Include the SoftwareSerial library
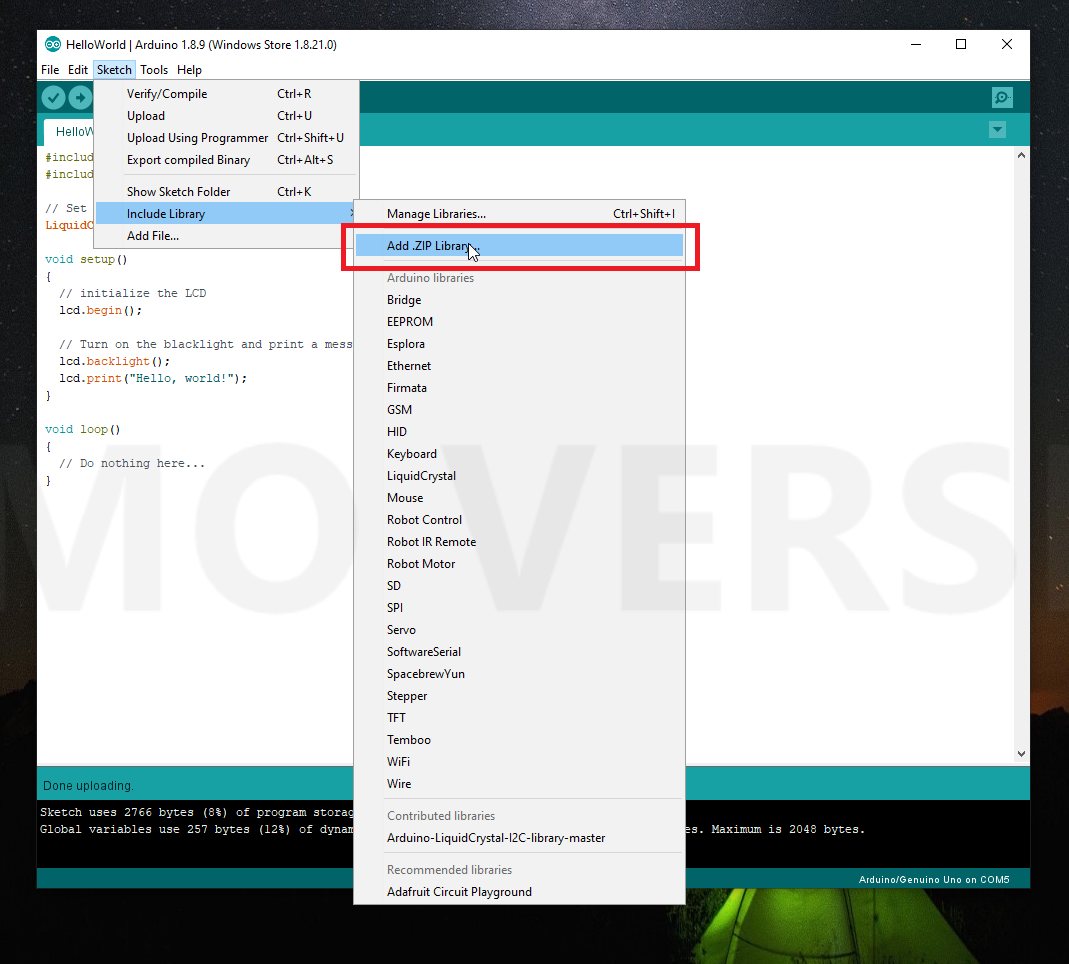This screenshot has height=964, width=1069. pos(519,652)
